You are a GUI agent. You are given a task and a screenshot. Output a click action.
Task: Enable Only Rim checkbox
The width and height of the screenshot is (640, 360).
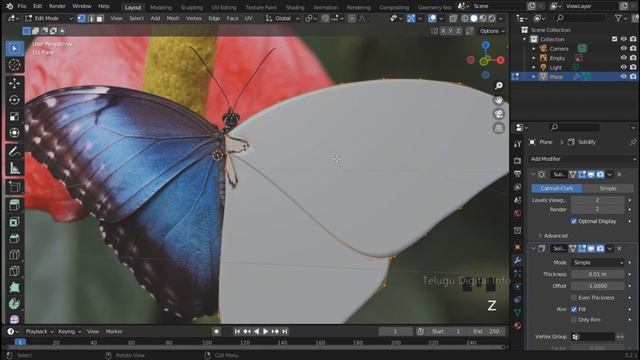pyautogui.click(x=574, y=320)
